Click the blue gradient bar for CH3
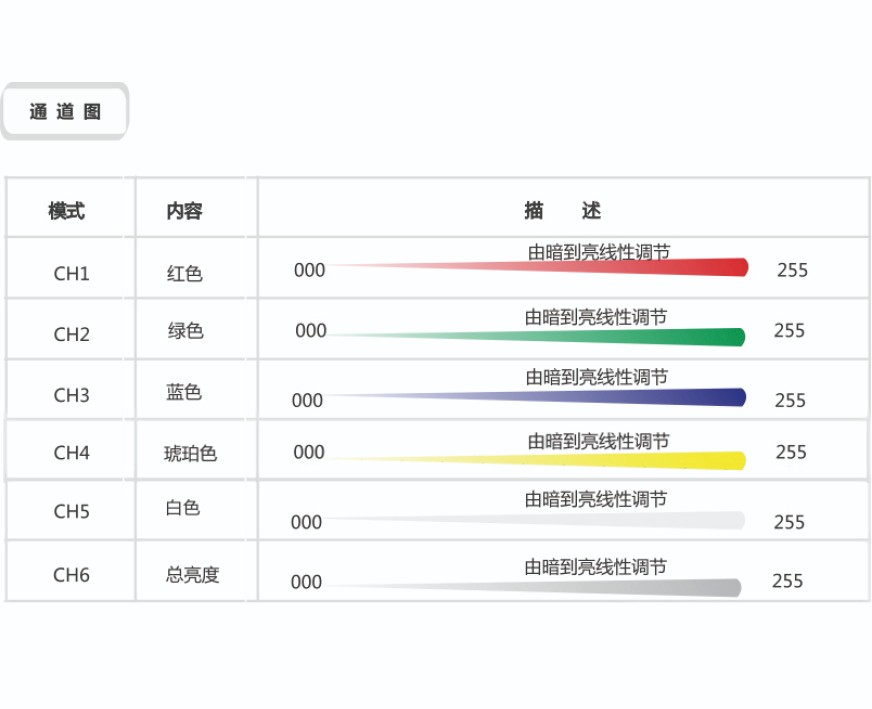The width and height of the screenshot is (872, 709). click(640, 397)
